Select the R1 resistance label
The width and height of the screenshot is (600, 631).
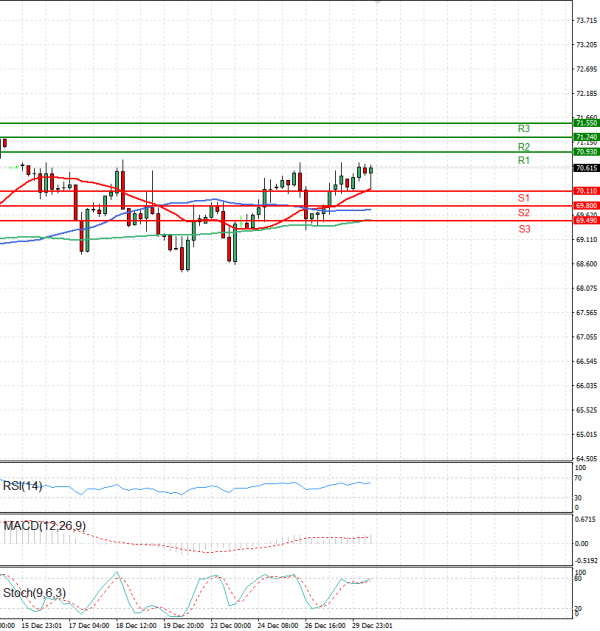(x=524, y=160)
